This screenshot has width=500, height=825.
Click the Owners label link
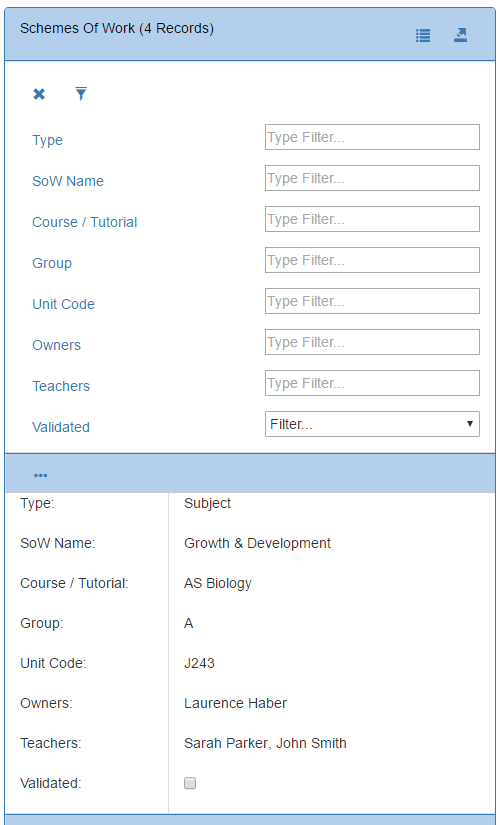pyautogui.click(x=56, y=345)
